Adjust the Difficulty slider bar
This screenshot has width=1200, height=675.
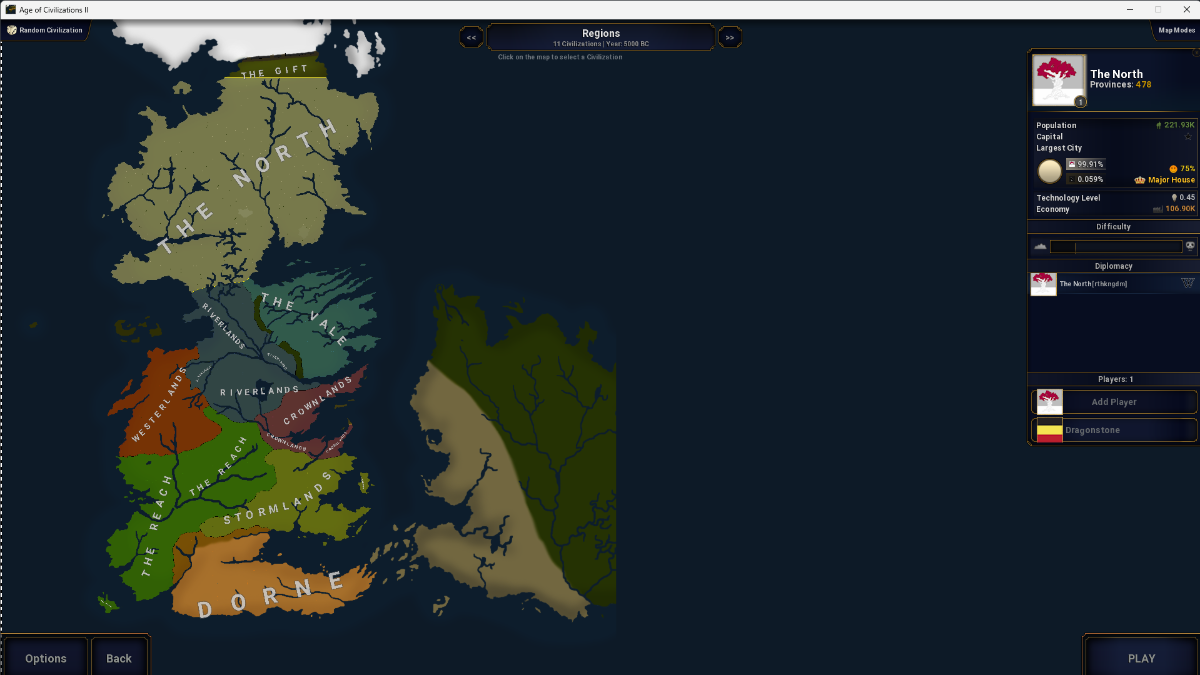pos(1116,246)
